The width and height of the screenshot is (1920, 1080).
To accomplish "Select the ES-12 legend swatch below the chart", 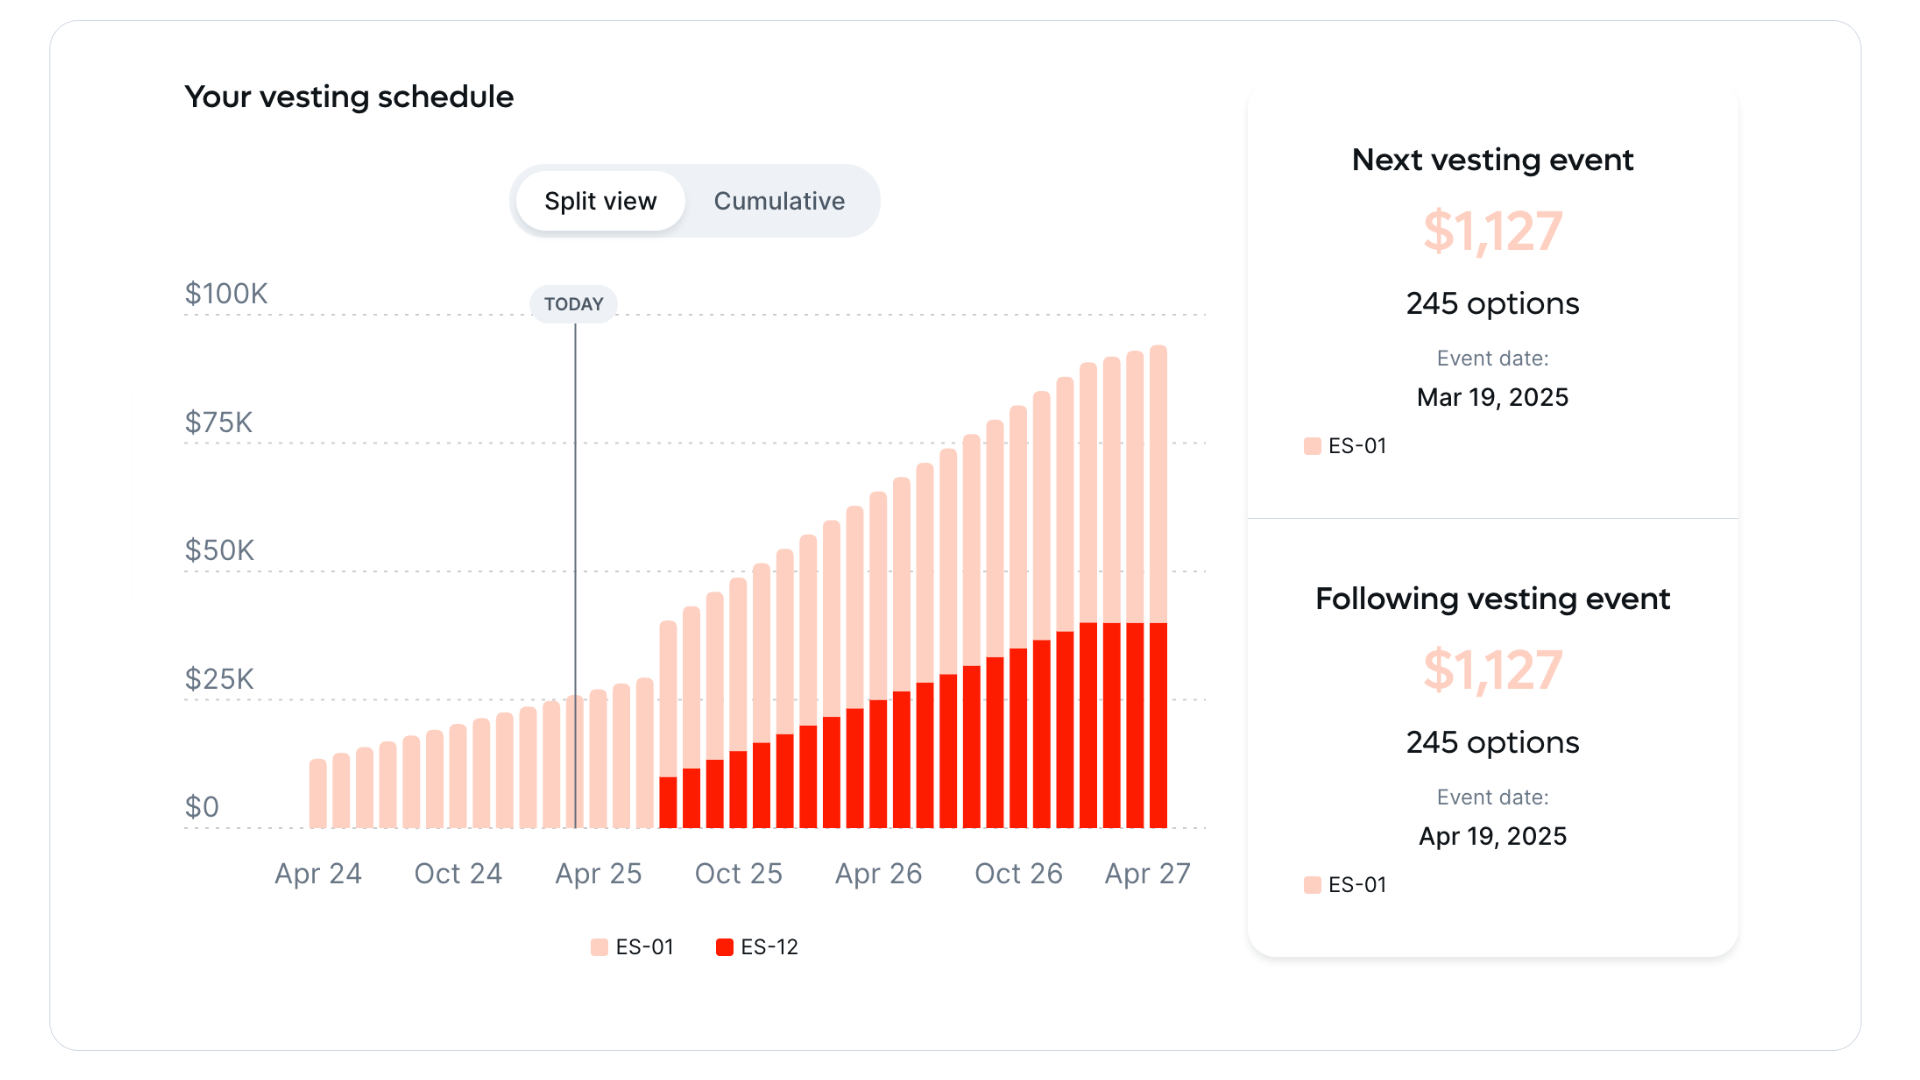I will coord(723,946).
